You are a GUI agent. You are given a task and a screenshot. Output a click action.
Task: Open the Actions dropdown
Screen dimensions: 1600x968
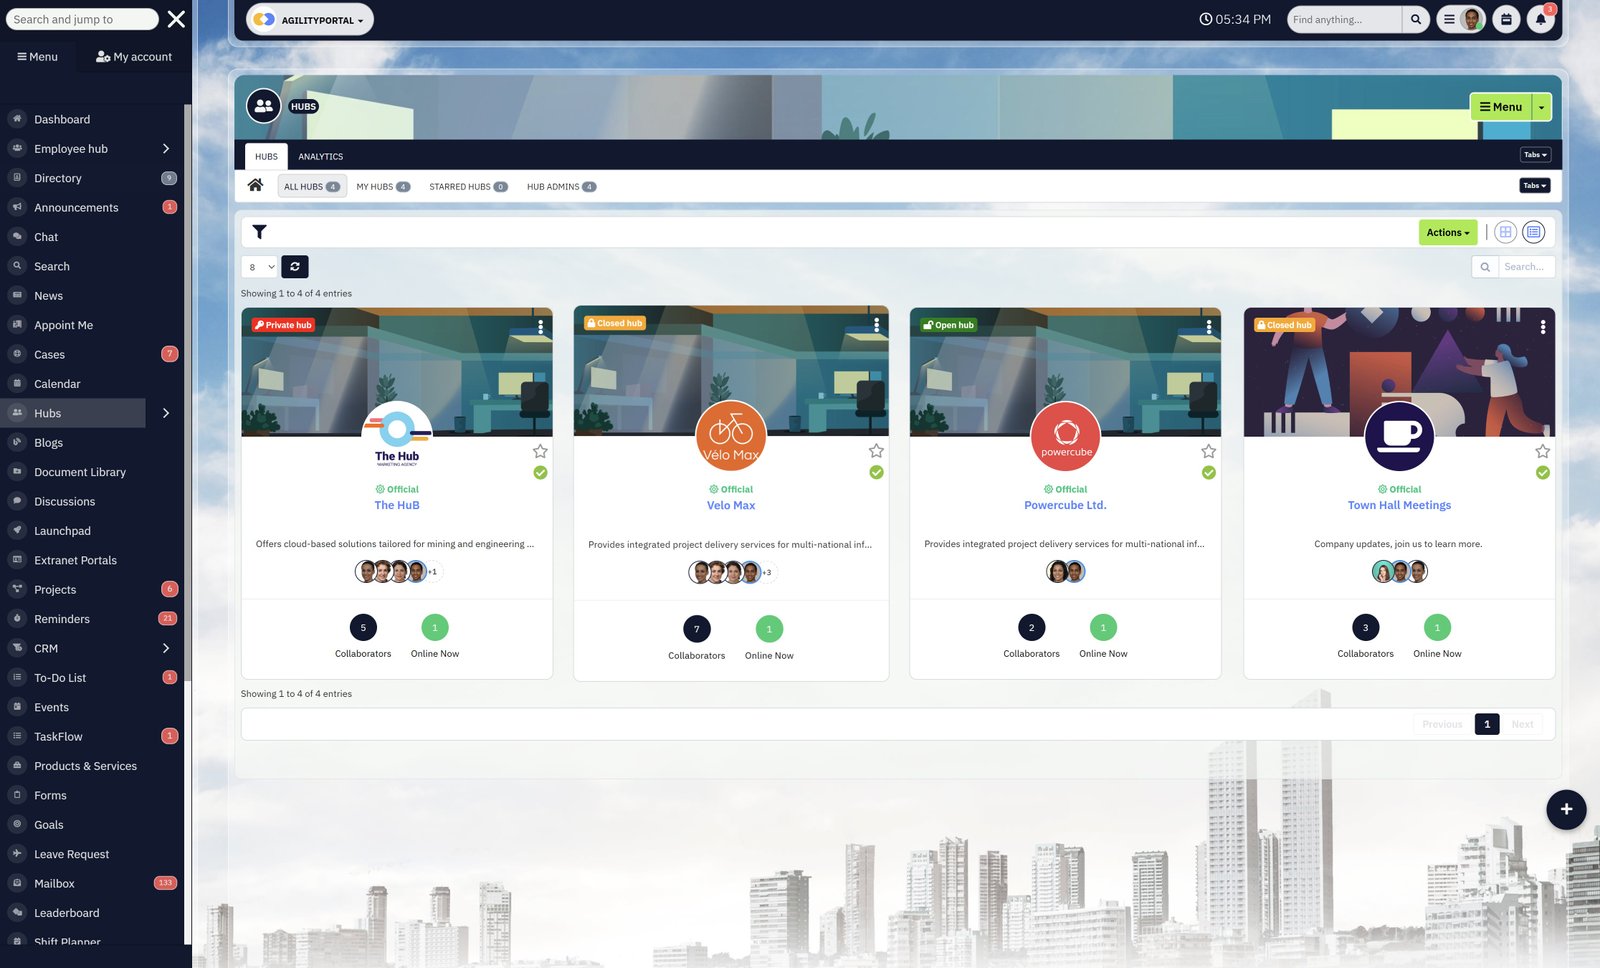pos(1447,232)
